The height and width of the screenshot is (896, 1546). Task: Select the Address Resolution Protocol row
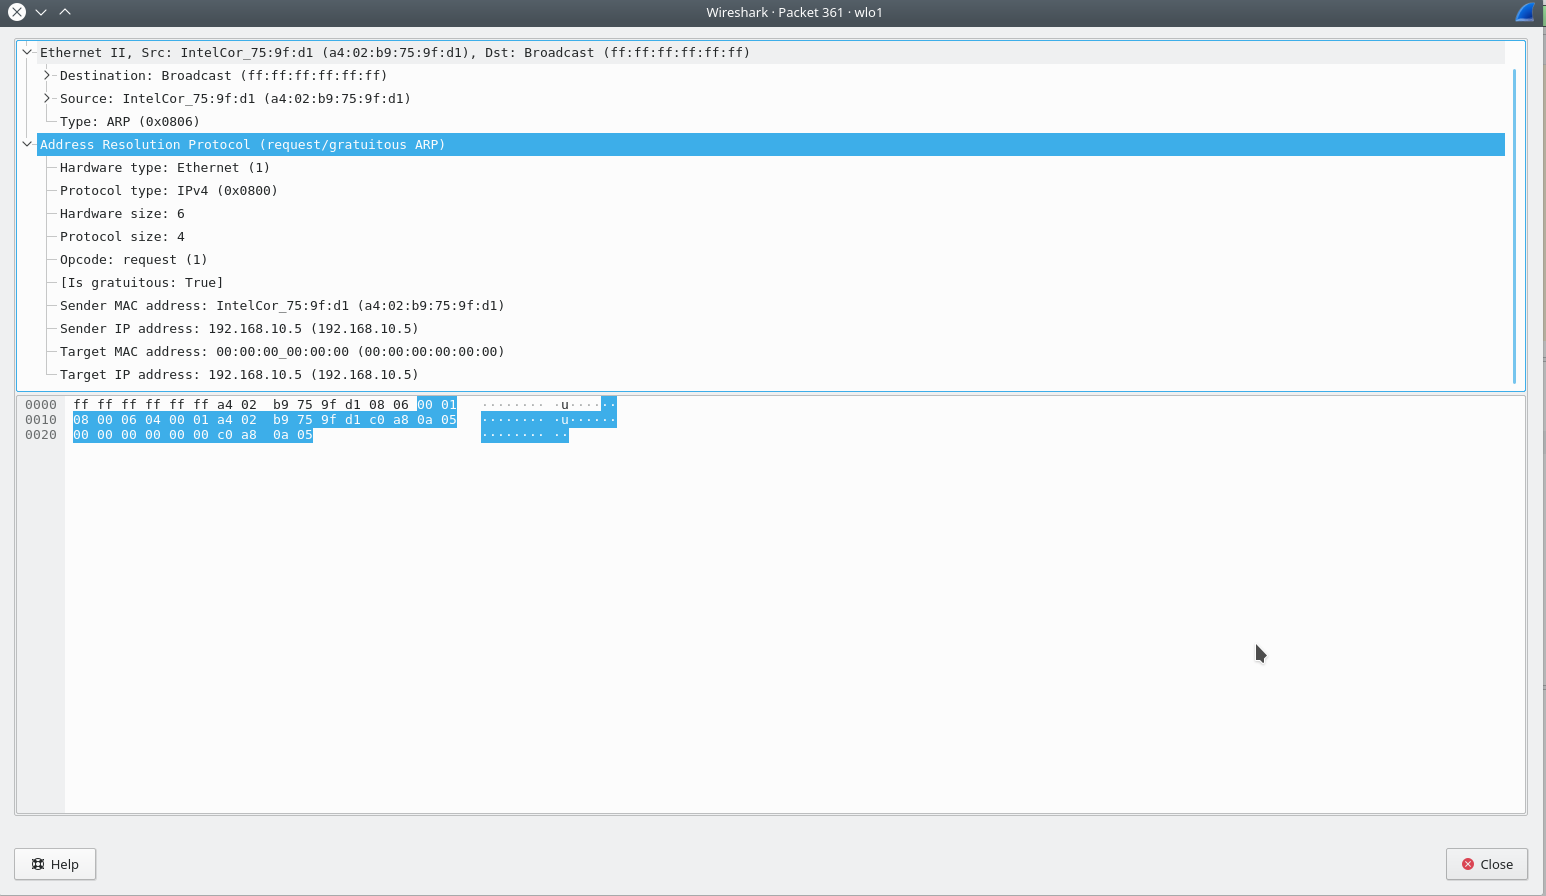coord(771,144)
